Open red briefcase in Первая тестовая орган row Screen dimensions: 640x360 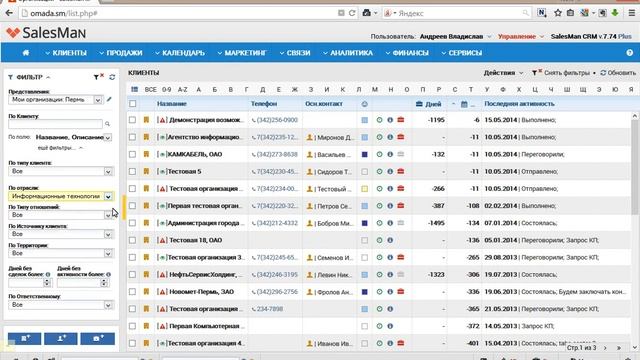pos(401,206)
